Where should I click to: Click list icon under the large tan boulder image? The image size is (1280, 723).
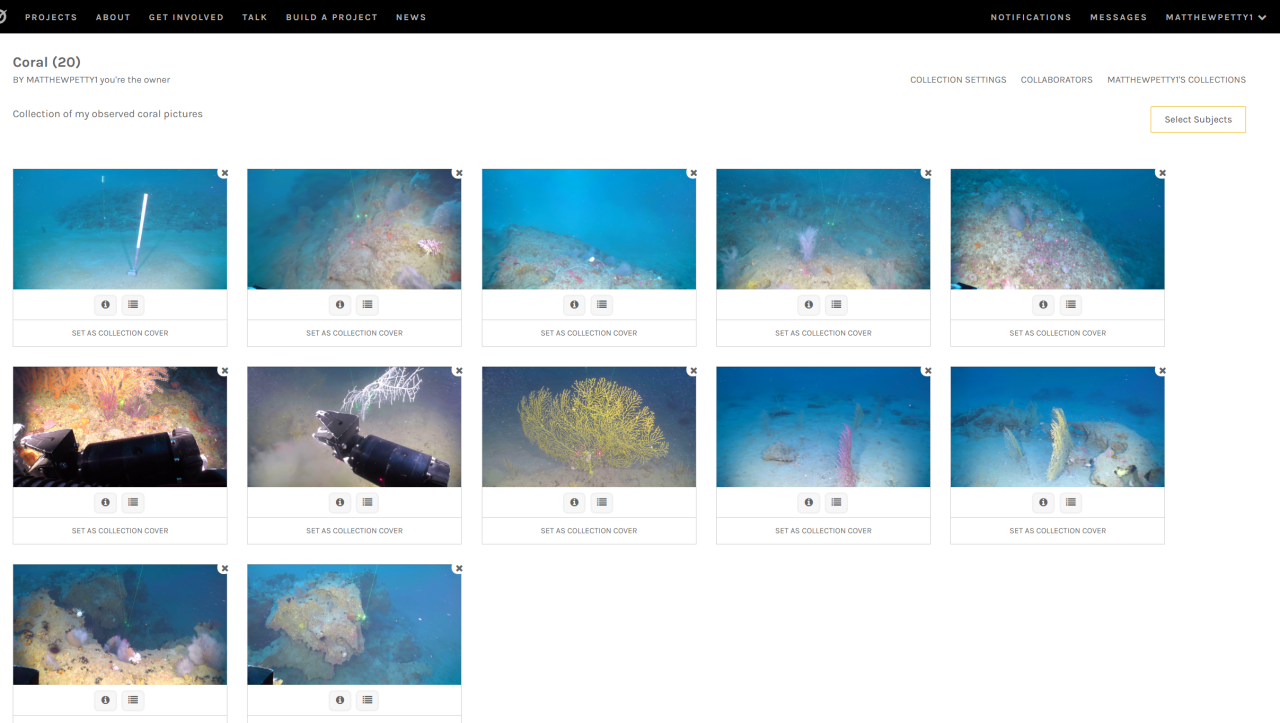pos(368,700)
